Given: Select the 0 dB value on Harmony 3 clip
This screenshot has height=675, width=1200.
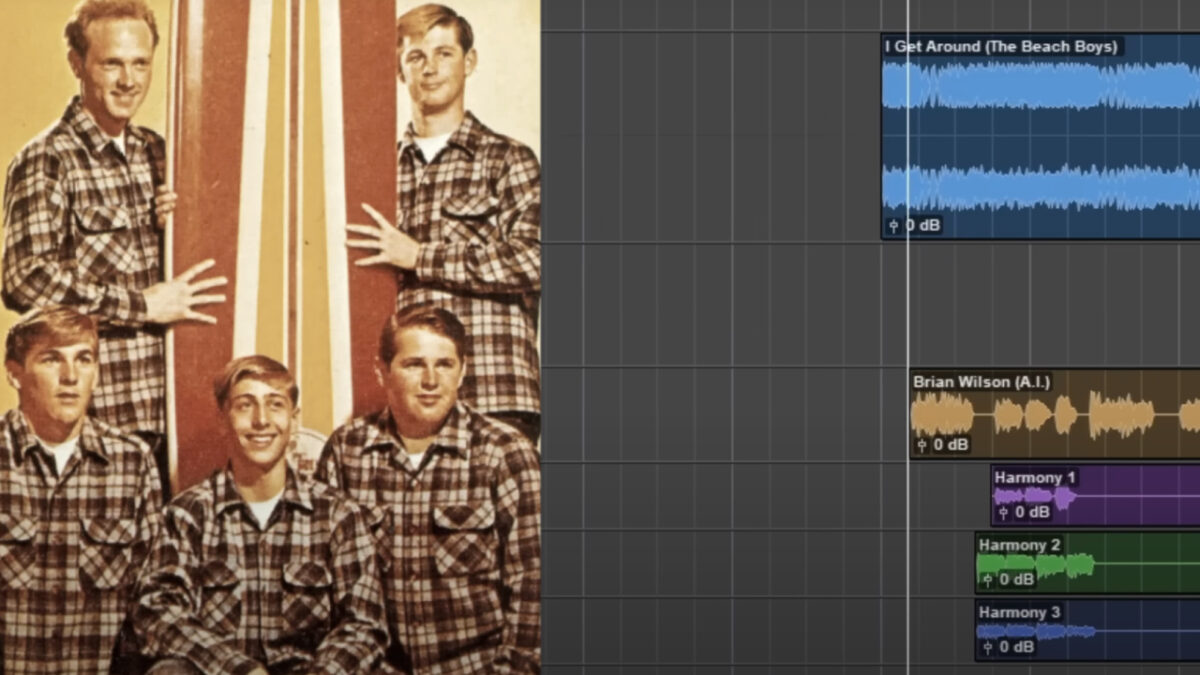Looking at the screenshot, I should [x=1016, y=647].
